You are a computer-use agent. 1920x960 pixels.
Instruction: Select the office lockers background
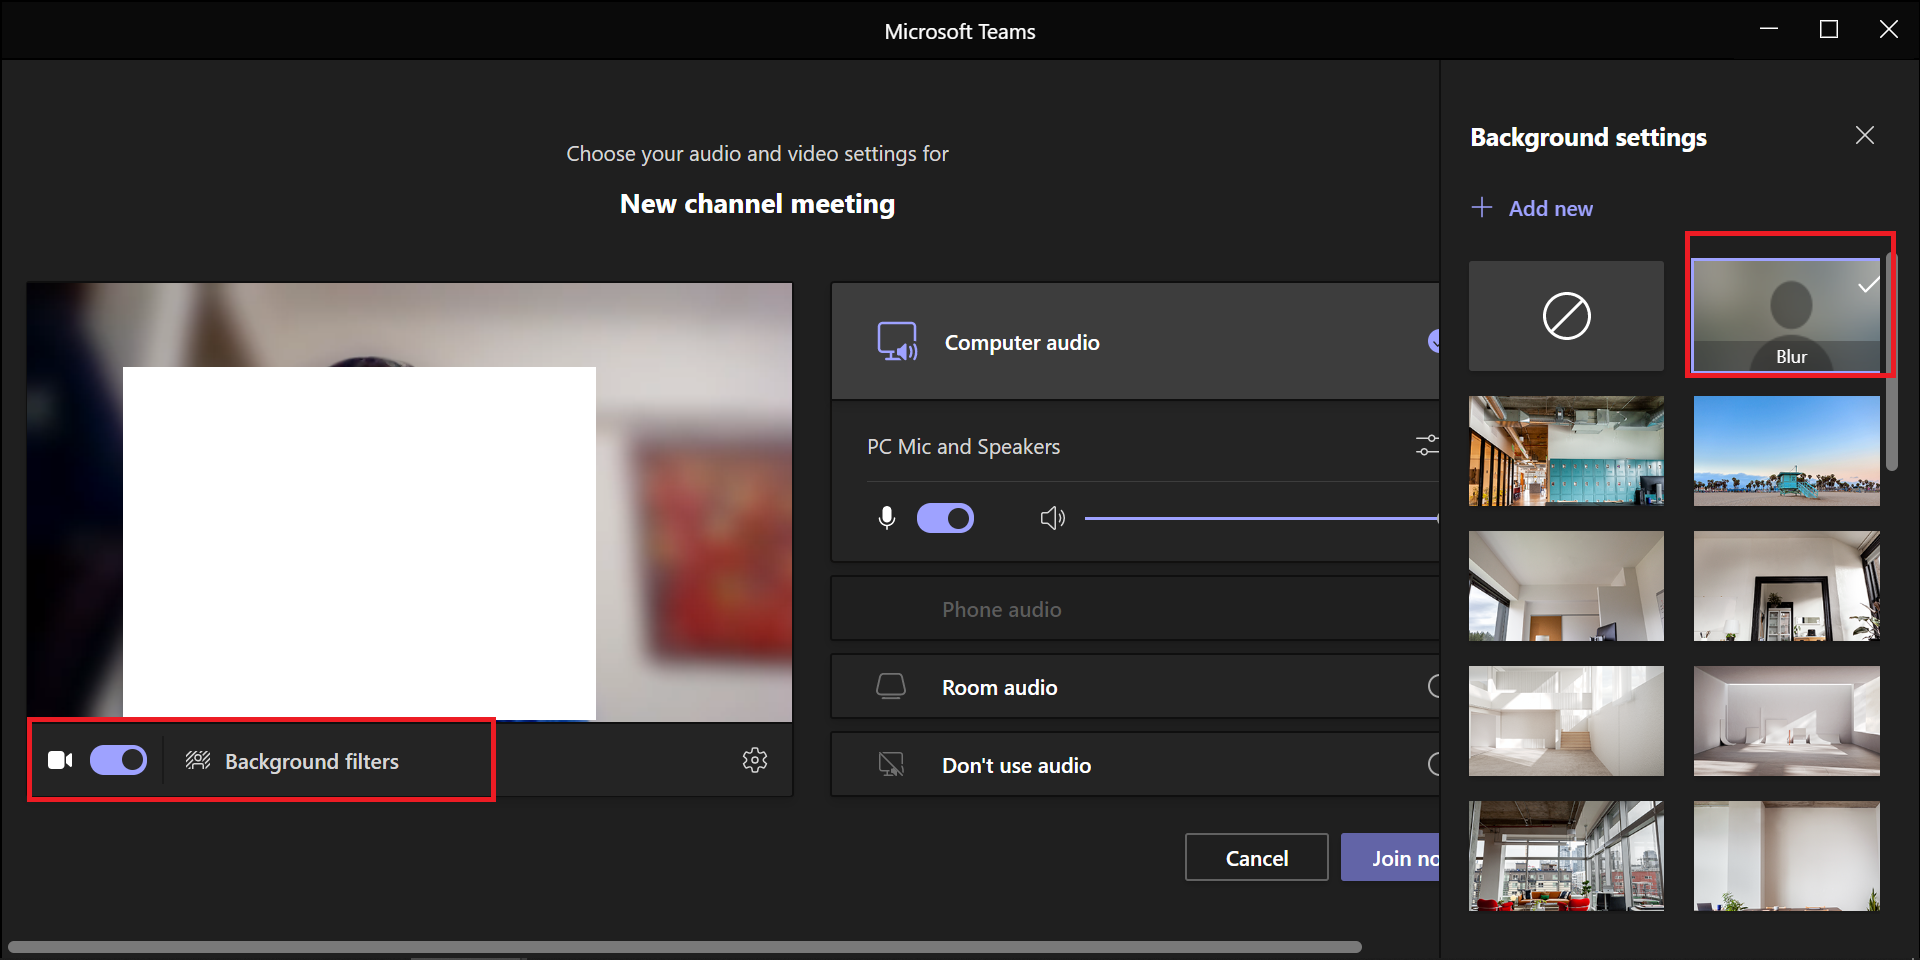tap(1566, 451)
